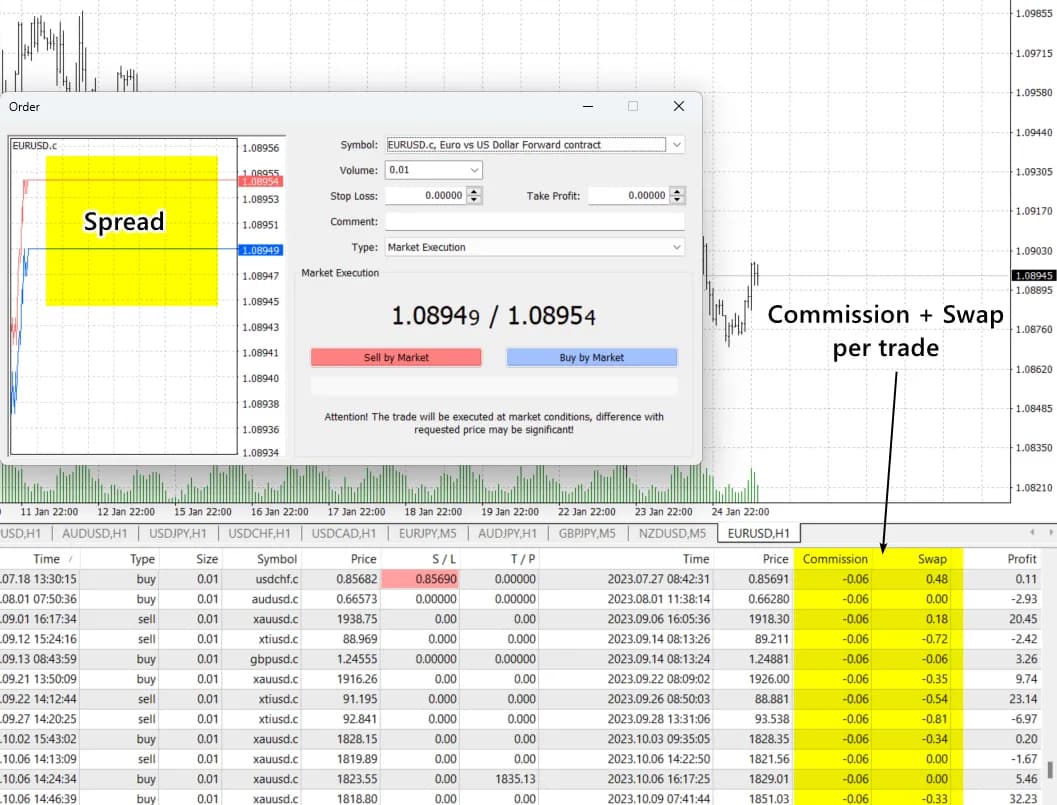Decrease Take Profit with the down arrow
The height and width of the screenshot is (805, 1057).
tap(677, 200)
